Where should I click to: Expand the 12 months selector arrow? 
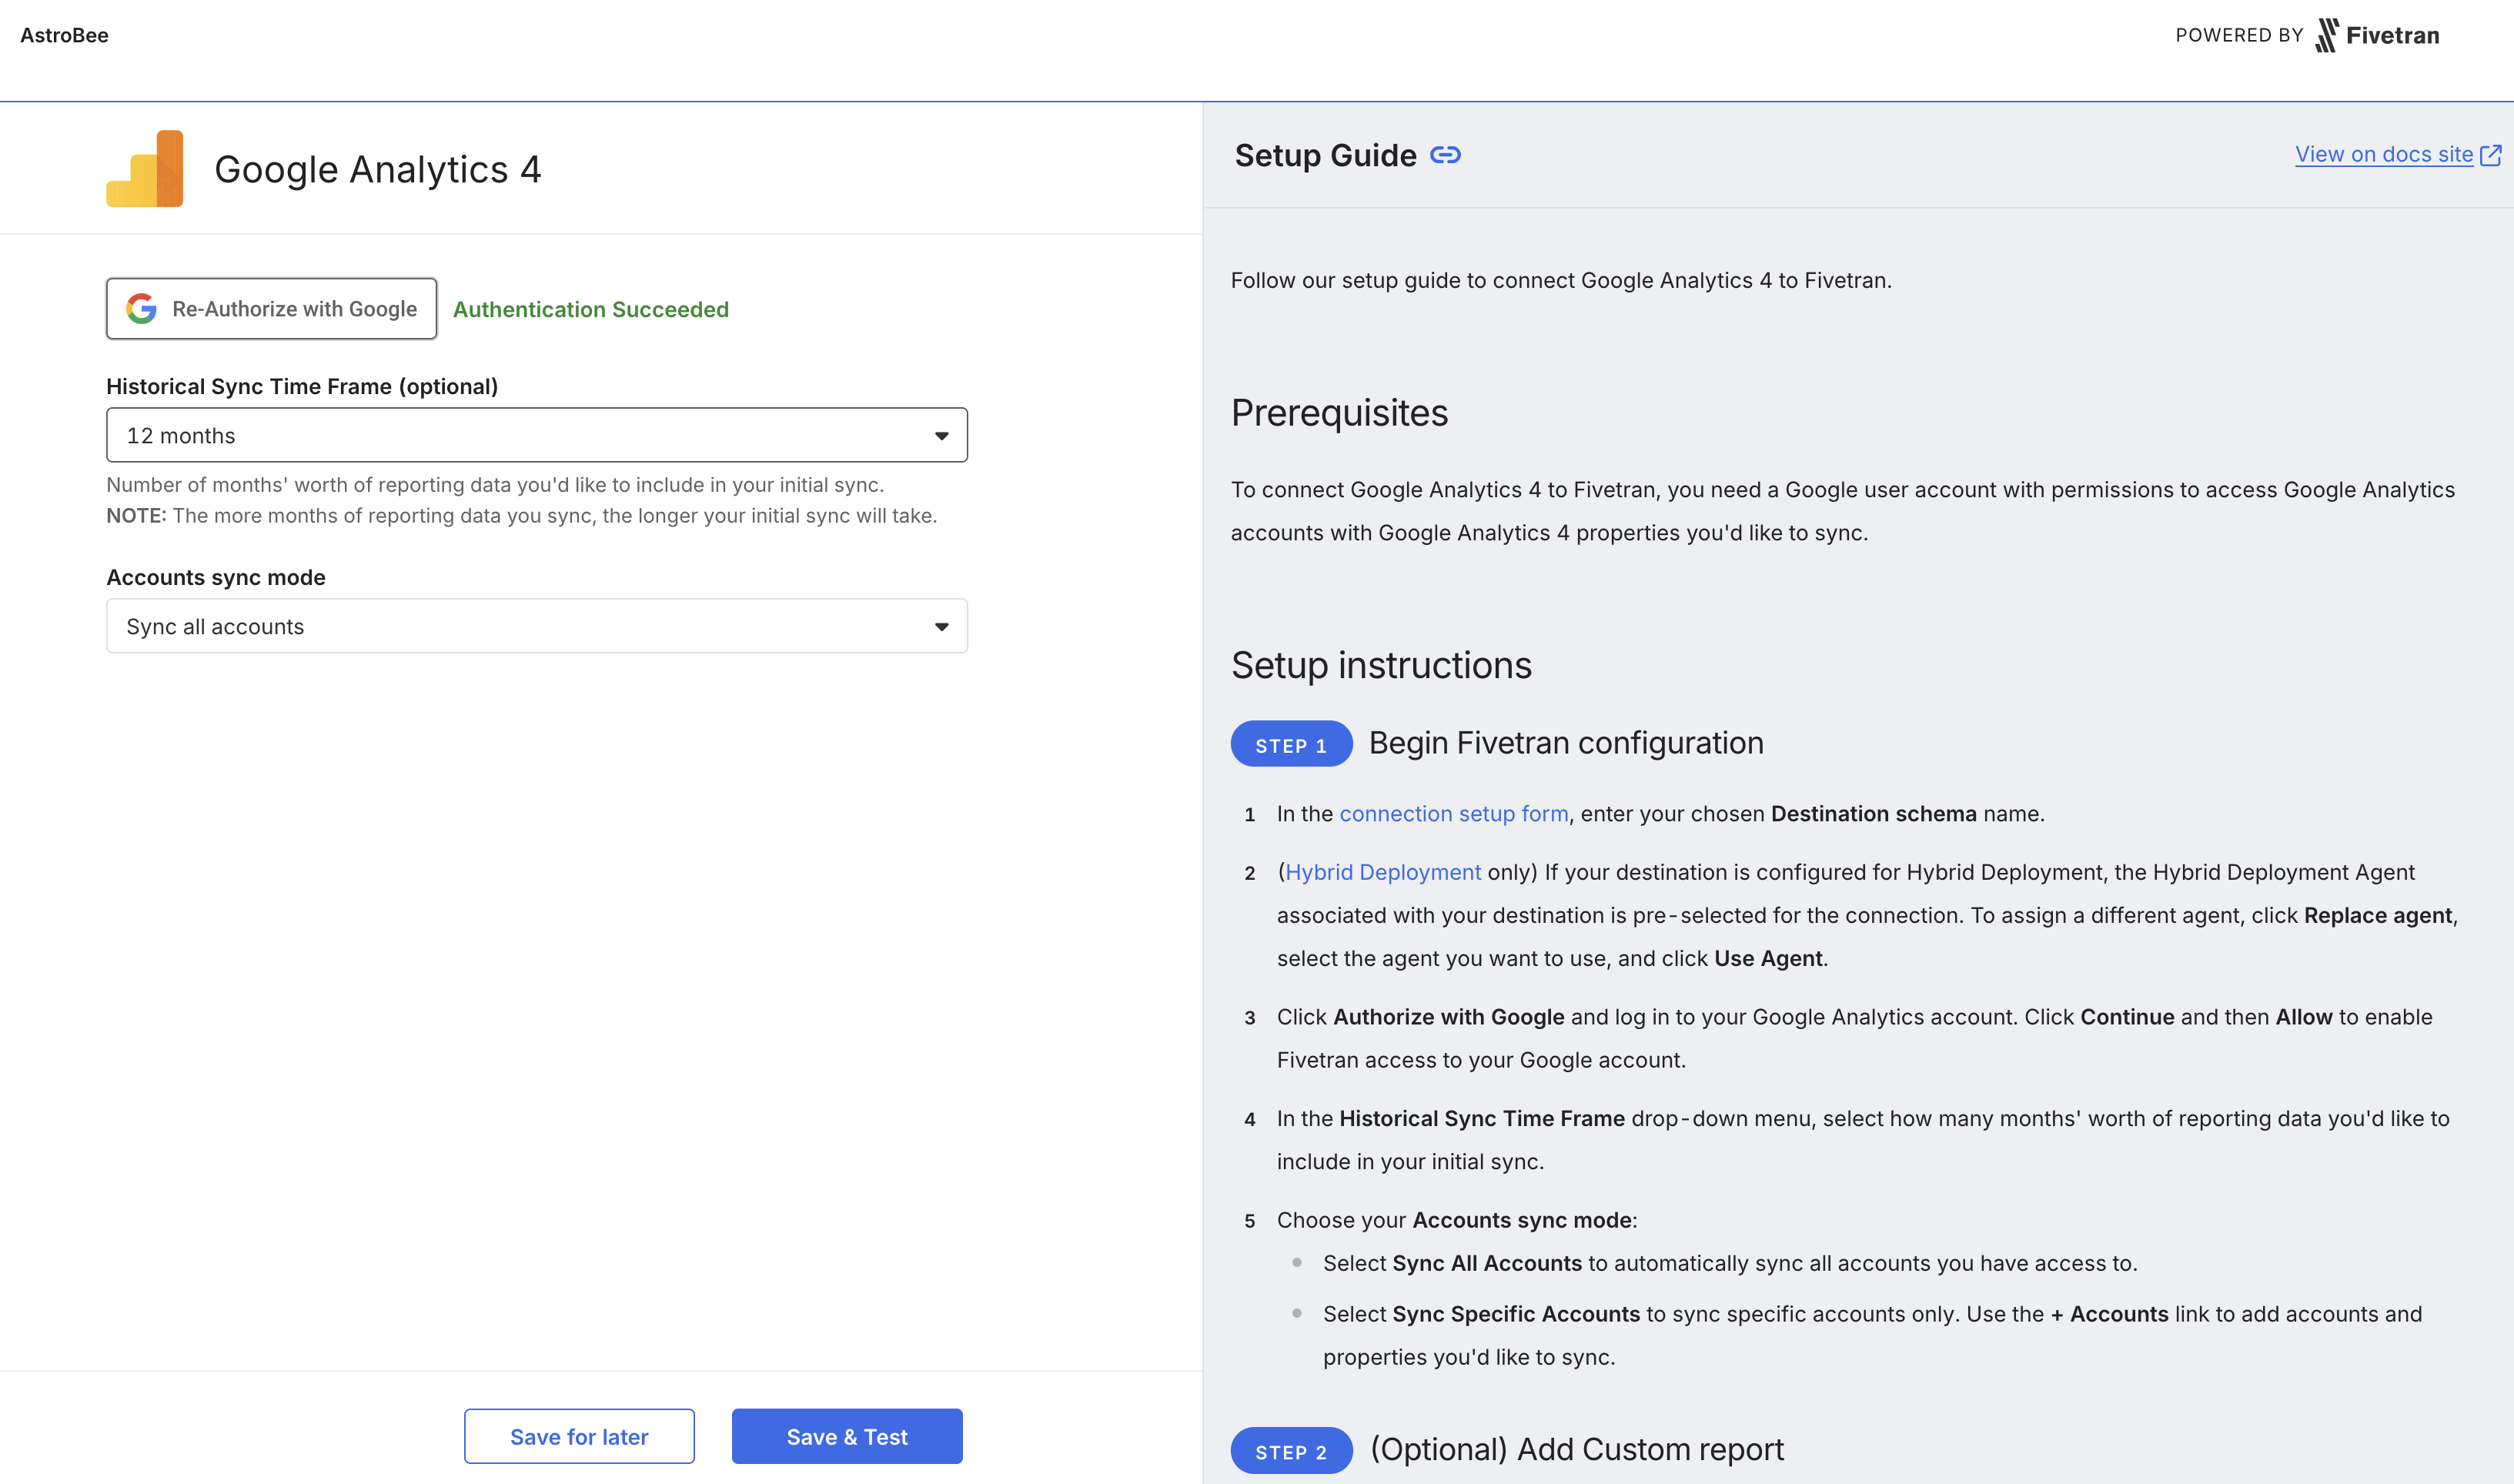coord(941,435)
